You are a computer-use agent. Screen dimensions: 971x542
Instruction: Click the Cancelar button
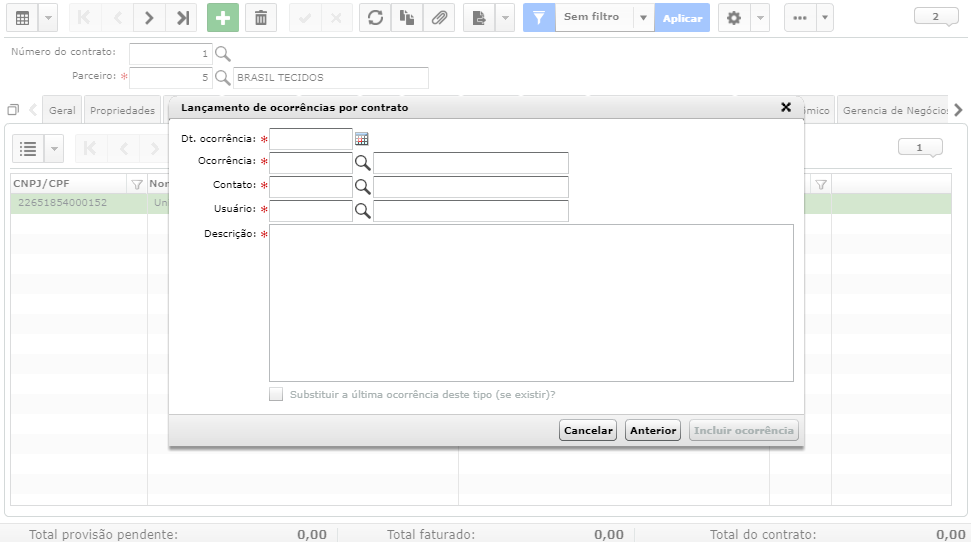[x=588, y=430]
